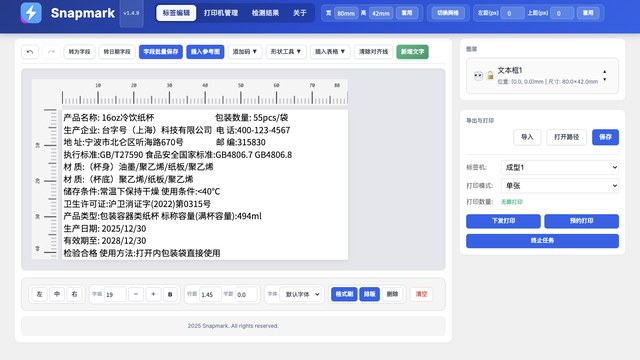Image resolution: width=640 pixels, height=360 pixels.
Task: Click the 字段批量保存 button
Action: [x=161, y=52]
